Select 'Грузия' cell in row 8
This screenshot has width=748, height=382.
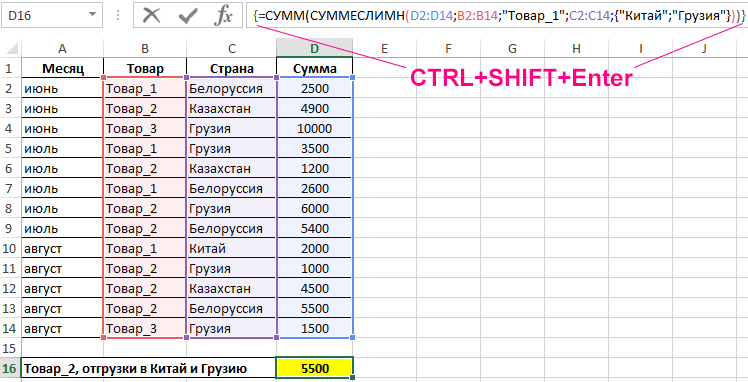click(x=231, y=208)
